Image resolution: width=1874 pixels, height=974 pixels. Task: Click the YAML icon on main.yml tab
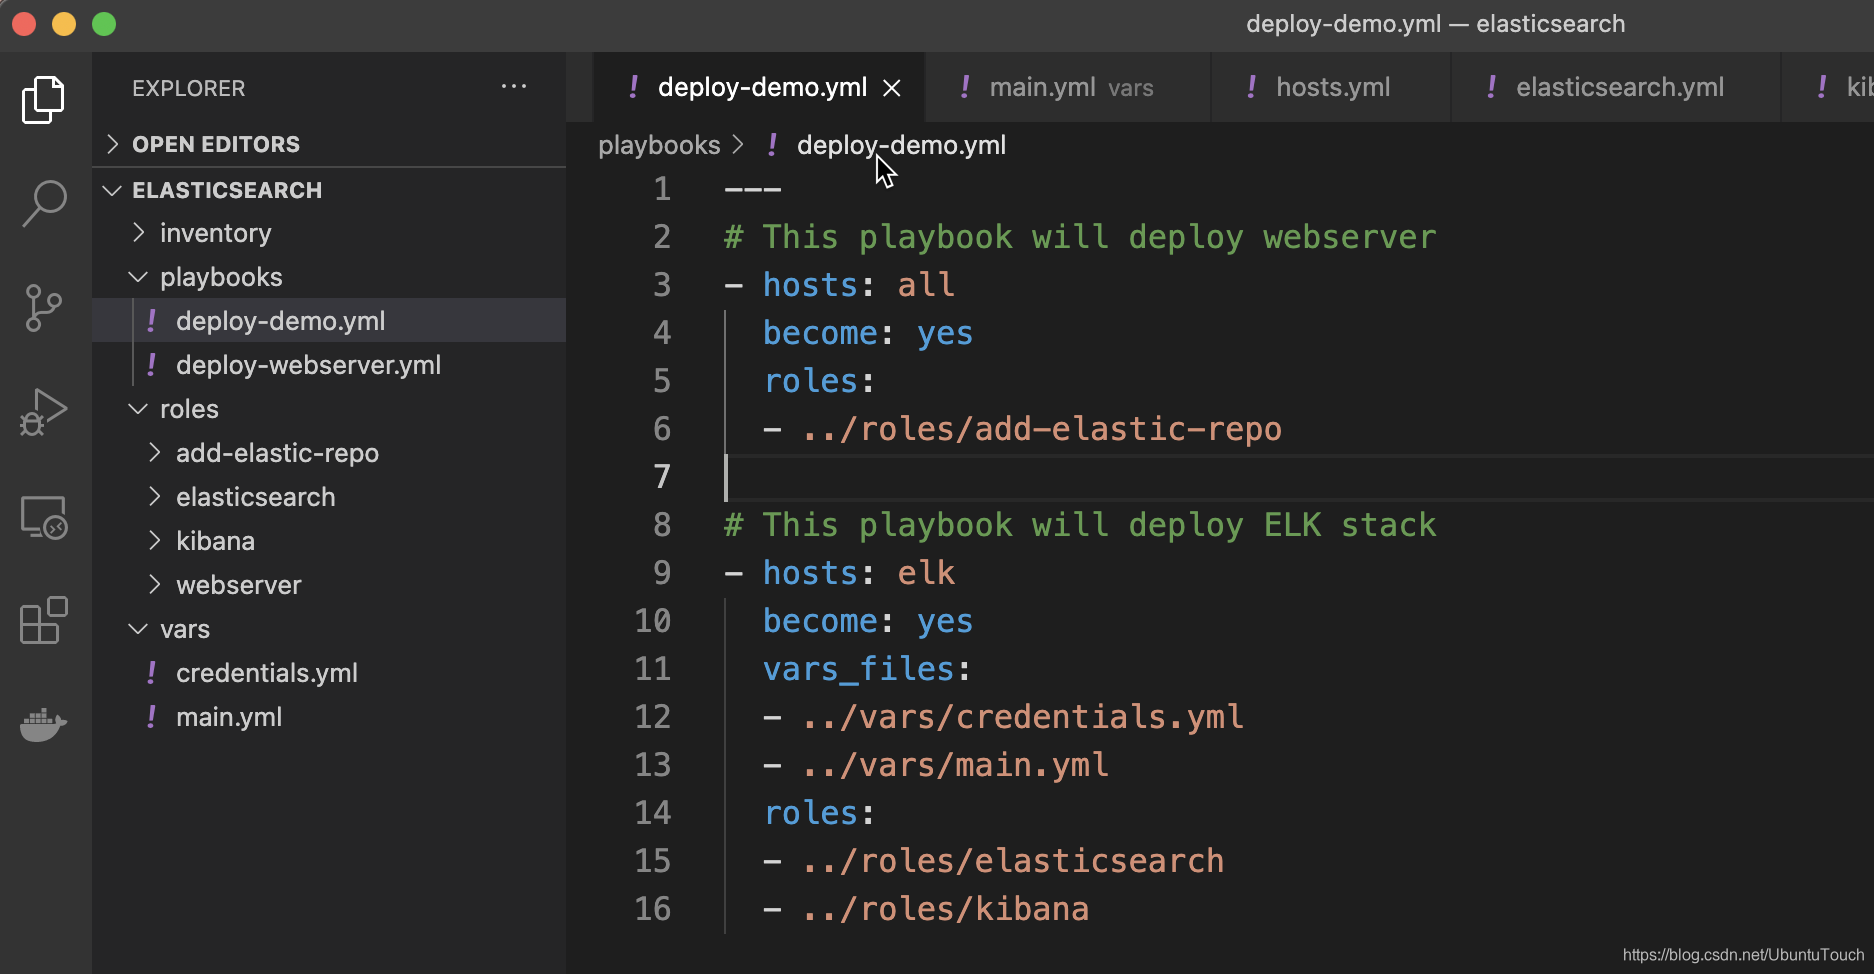pyautogui.click(x=964, y=87)
